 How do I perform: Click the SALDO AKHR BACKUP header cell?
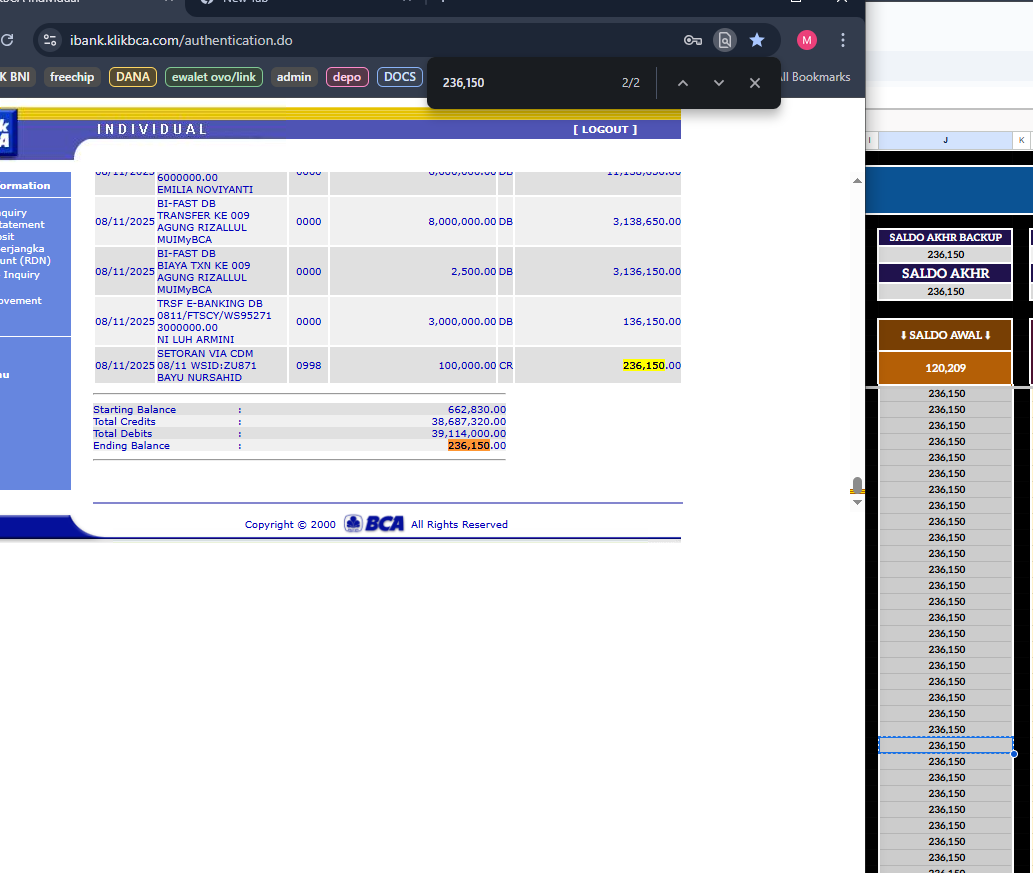[x=945, y=237]
